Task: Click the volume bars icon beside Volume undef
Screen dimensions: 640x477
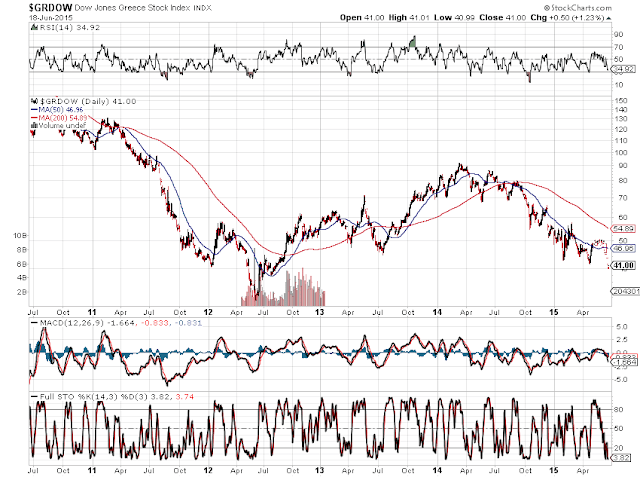Action: (34, 125)
